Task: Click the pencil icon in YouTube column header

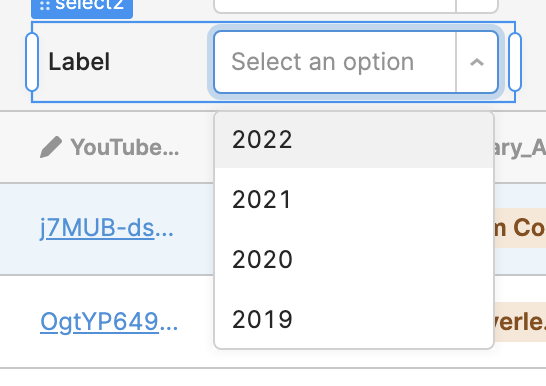Action: click(51, 147)
